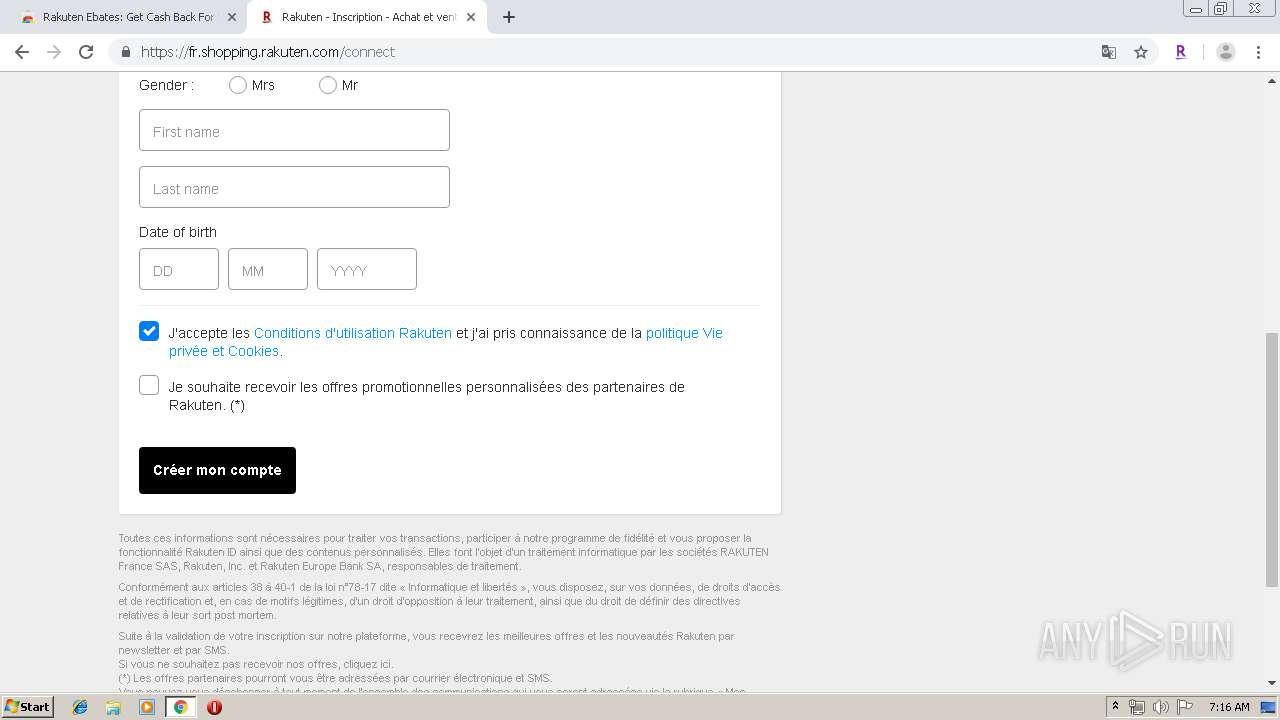This screenshot has width=1280, height=720.
Task: Click the Créer mon compte button
Action: [x=217, y=470]
